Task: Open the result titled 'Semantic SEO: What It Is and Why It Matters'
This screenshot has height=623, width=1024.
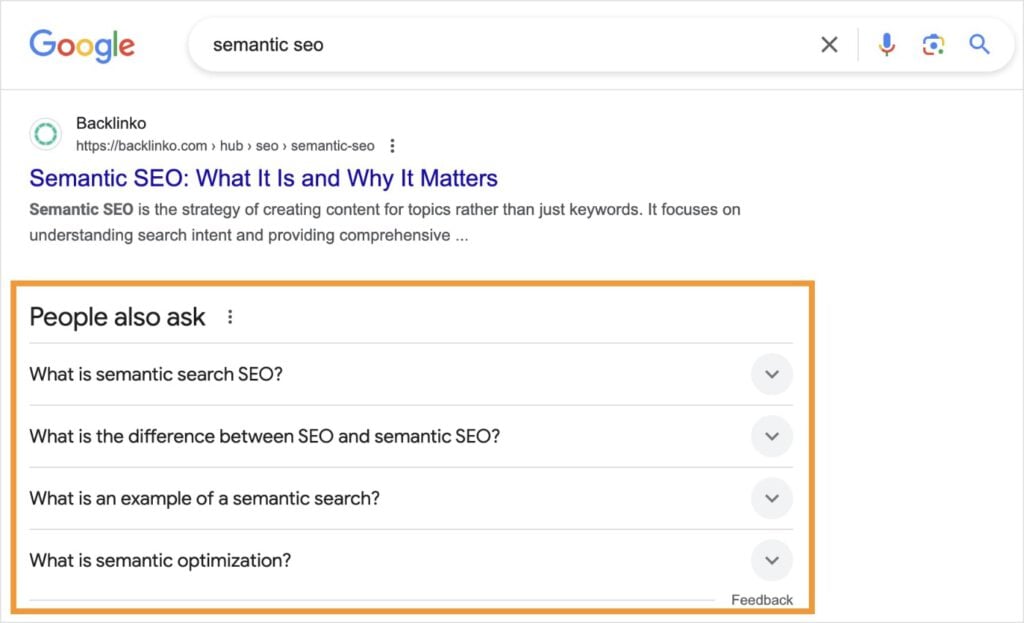Action: (262, 178)
